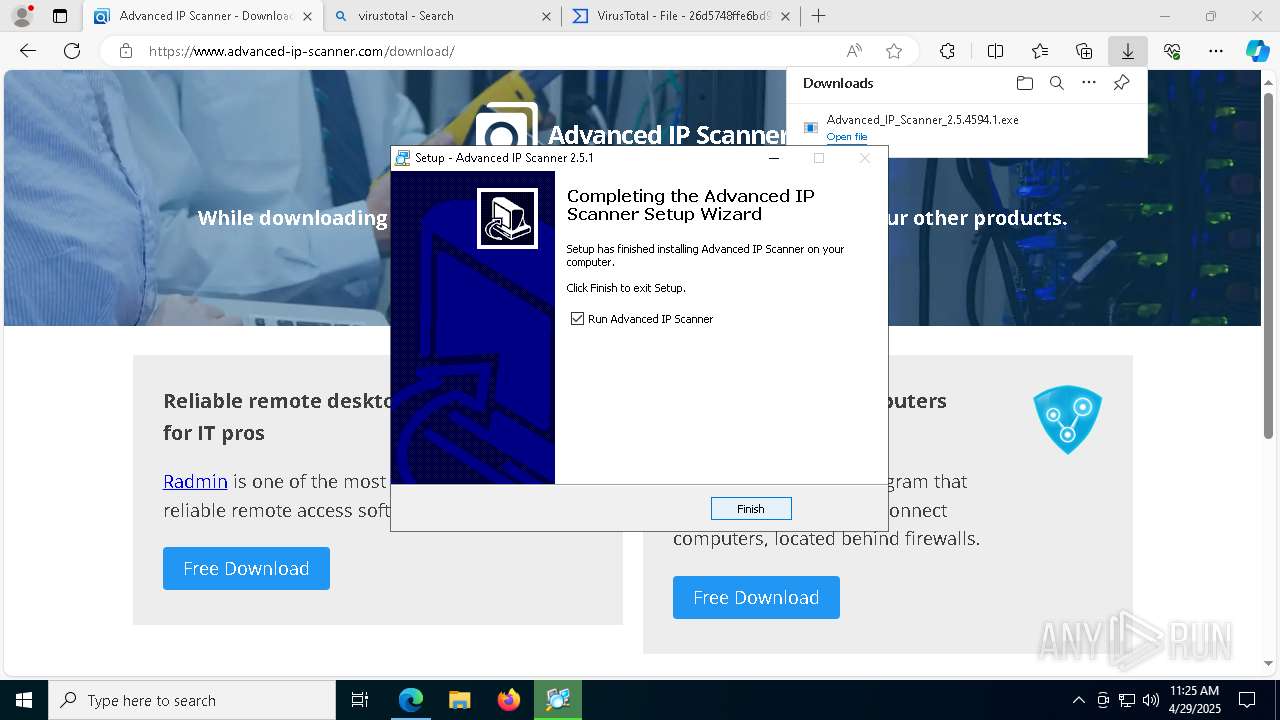Viewport: 1280px width, 720px height.
Task: Click Setup window title bar icon
Action: coord(402,158)
